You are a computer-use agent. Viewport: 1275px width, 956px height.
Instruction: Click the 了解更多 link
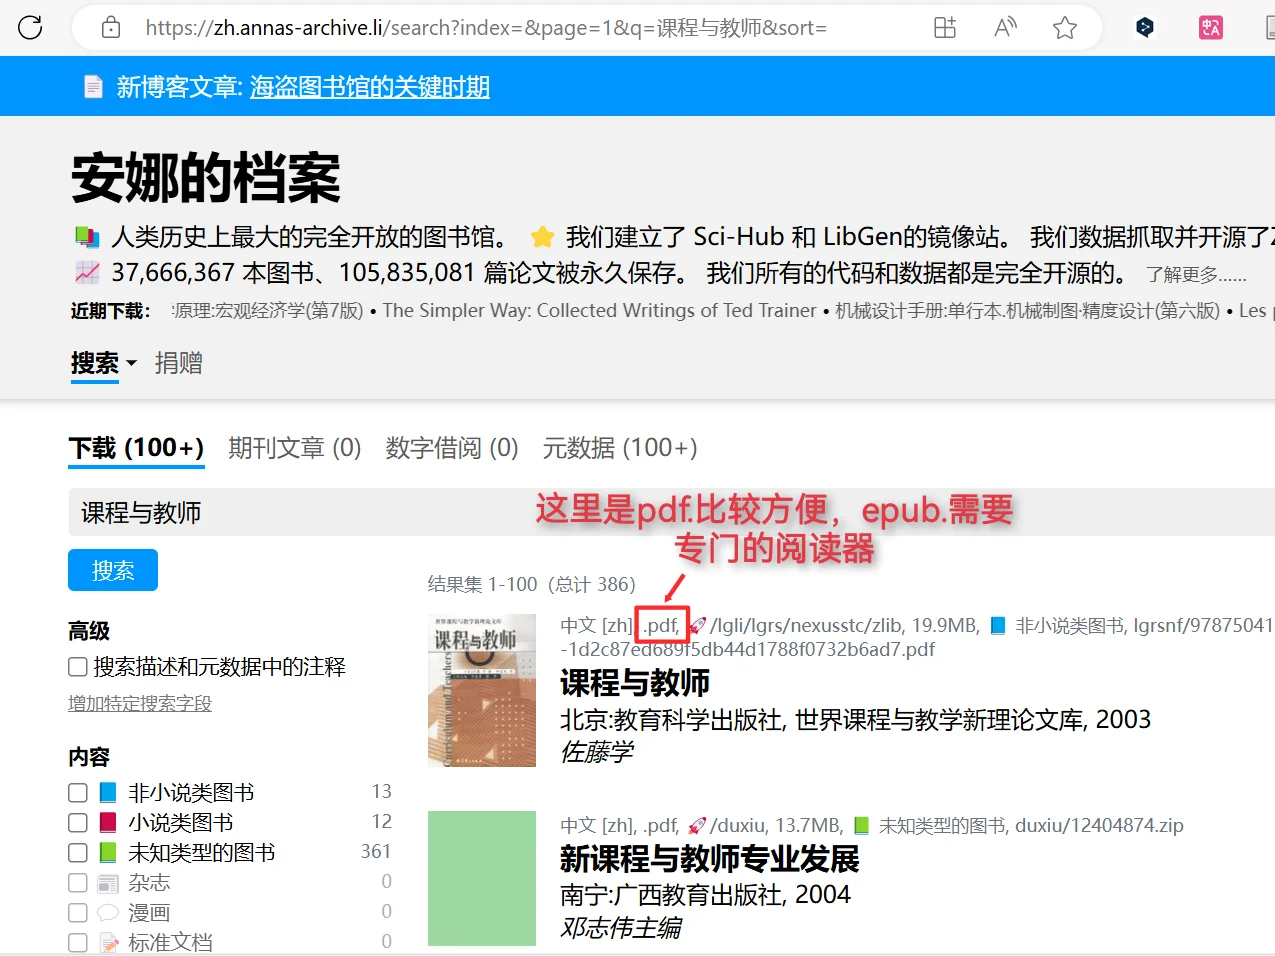1196,274
